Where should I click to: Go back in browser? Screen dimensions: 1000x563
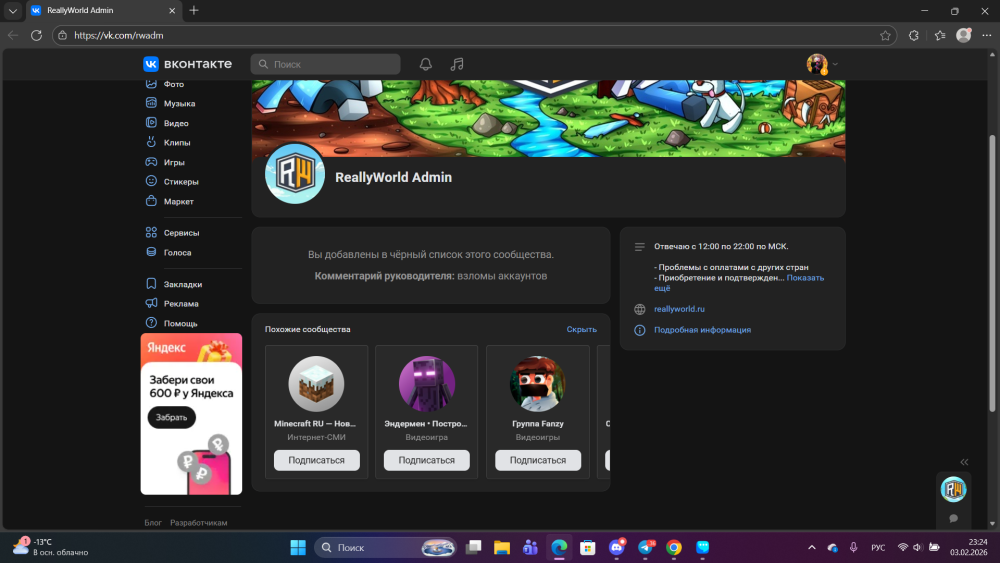(x=13, y=35)
